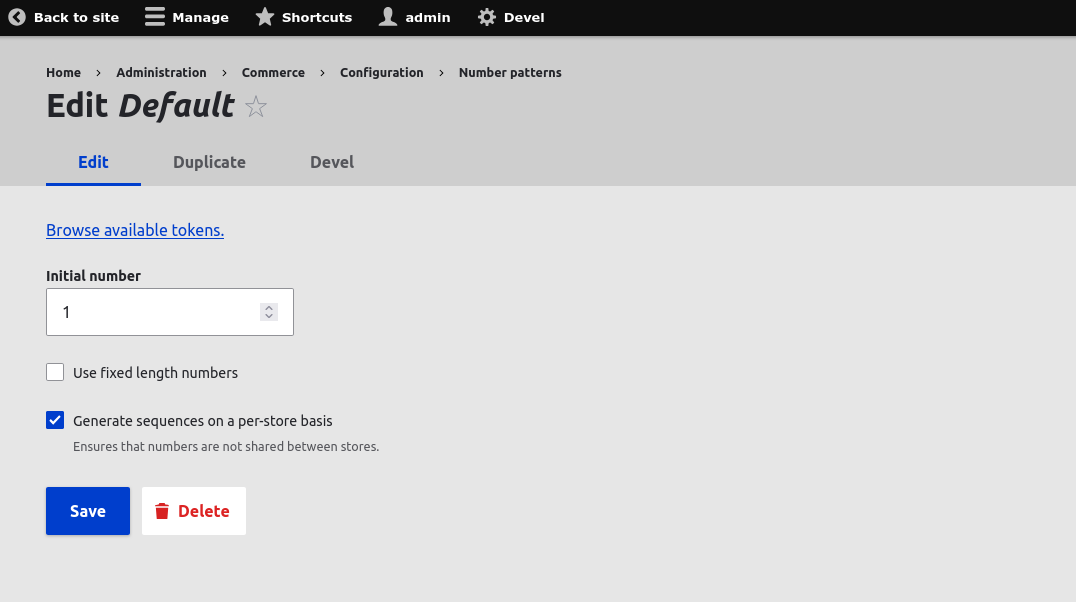The width and height of the screenshot is (1076, 602).
Task: Navigate to Home via breadcrumb
Action: (63, 72)
